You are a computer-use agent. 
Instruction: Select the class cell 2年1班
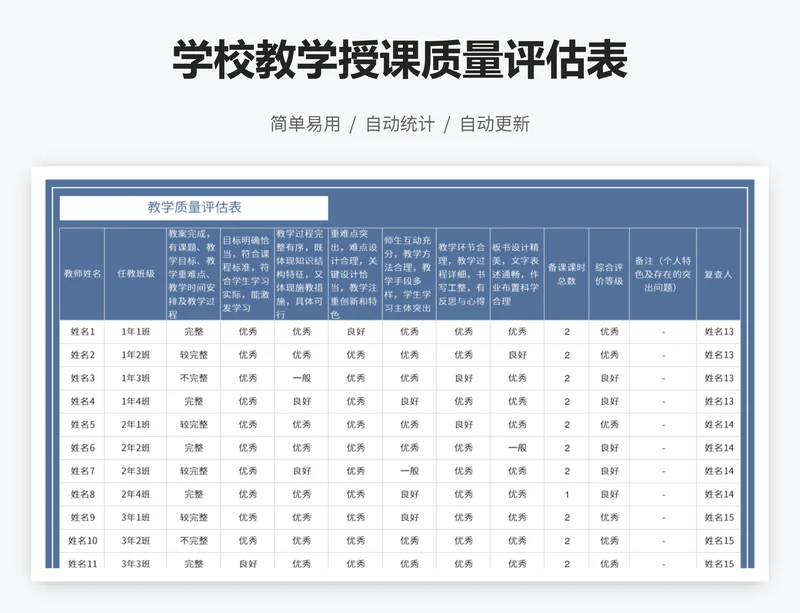tap(136, 425)
